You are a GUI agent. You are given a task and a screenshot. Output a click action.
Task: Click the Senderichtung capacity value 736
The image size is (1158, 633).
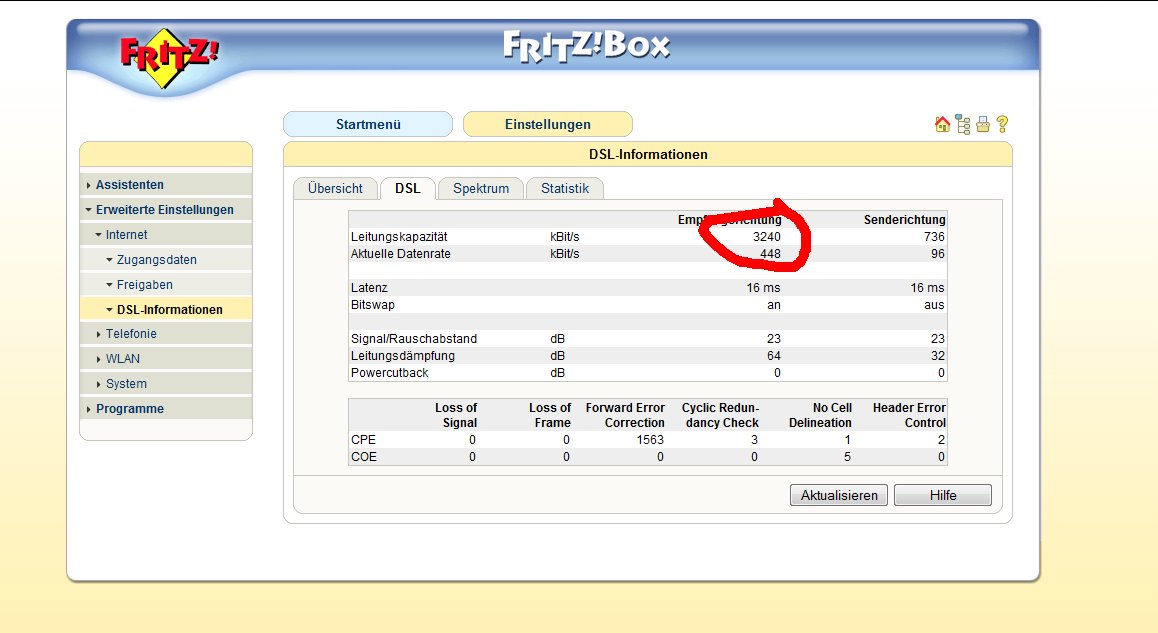click(934, 236)
